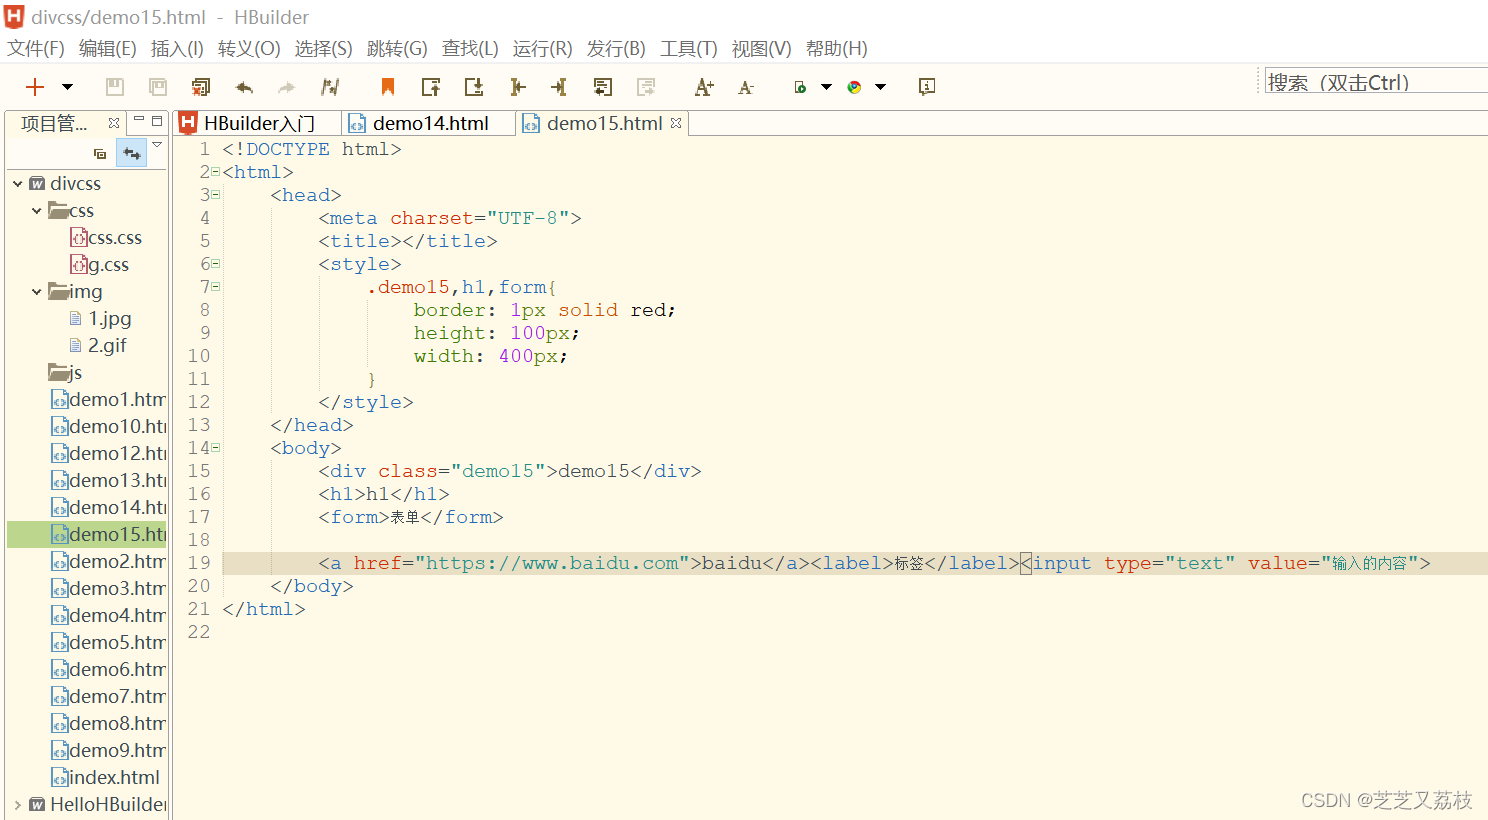The image size is (1488, 820).
Task: Click the Chrome browser preview icon
Action: [854, 87]
